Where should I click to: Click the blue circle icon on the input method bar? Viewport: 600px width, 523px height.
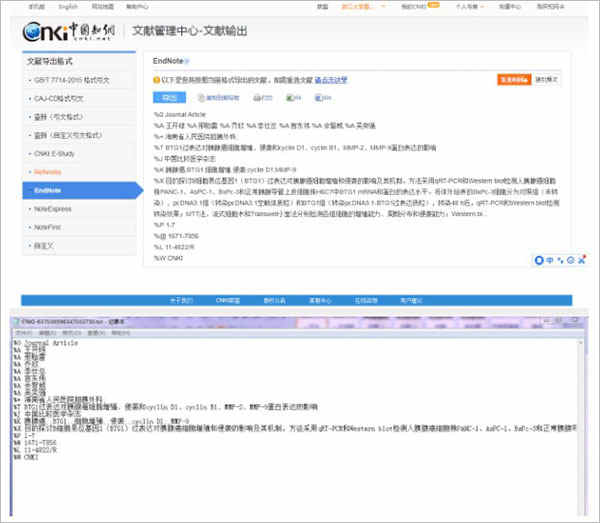539,260
